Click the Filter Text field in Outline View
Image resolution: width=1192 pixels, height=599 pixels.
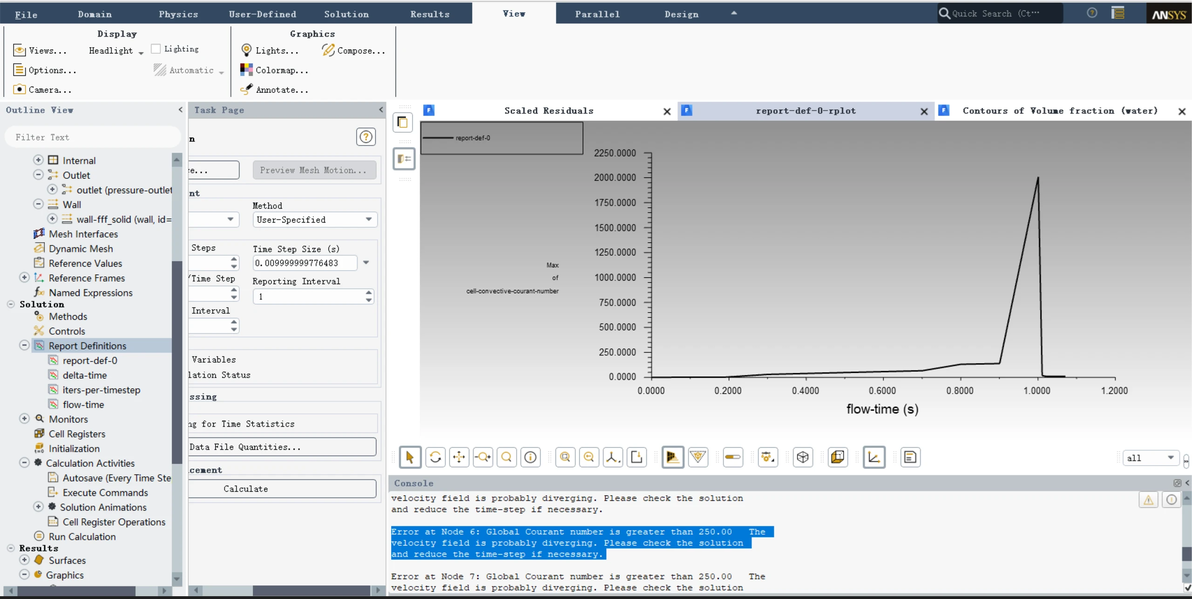pyautogui.click(x=93, y=137)
